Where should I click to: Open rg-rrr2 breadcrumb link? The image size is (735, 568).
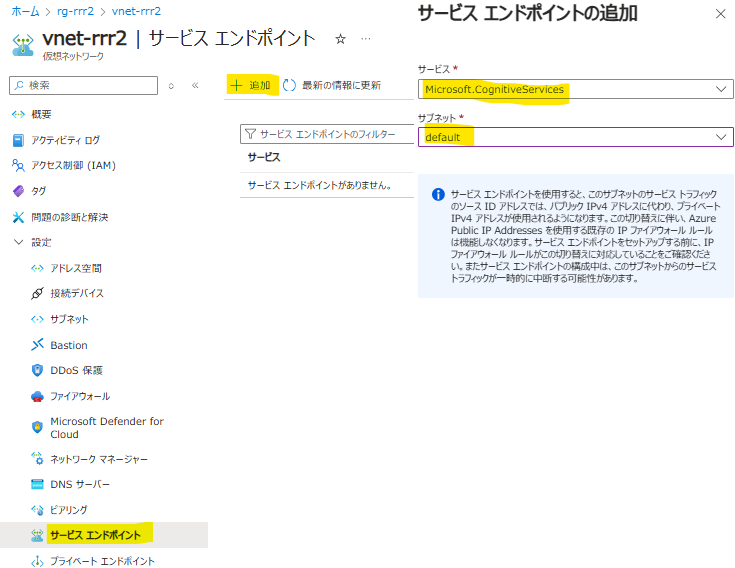(75, 11)
